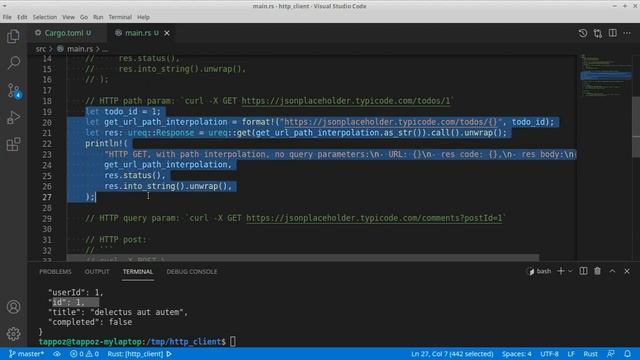Open the Manage gear icon
The width and height of the screenshot is (640, 360).
click(13, 333)
